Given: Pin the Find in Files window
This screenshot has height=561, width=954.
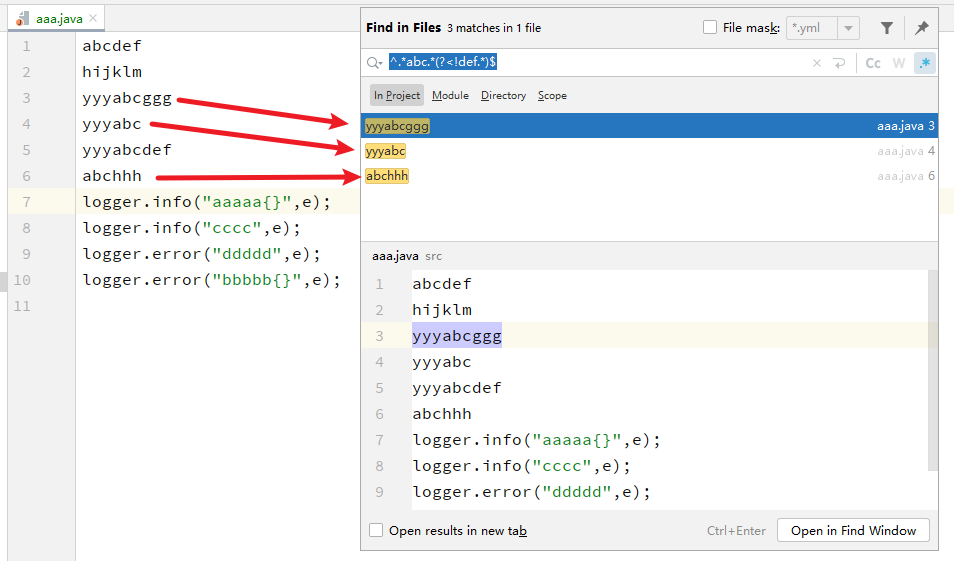Looking at the screenshot, I should 922,28.
